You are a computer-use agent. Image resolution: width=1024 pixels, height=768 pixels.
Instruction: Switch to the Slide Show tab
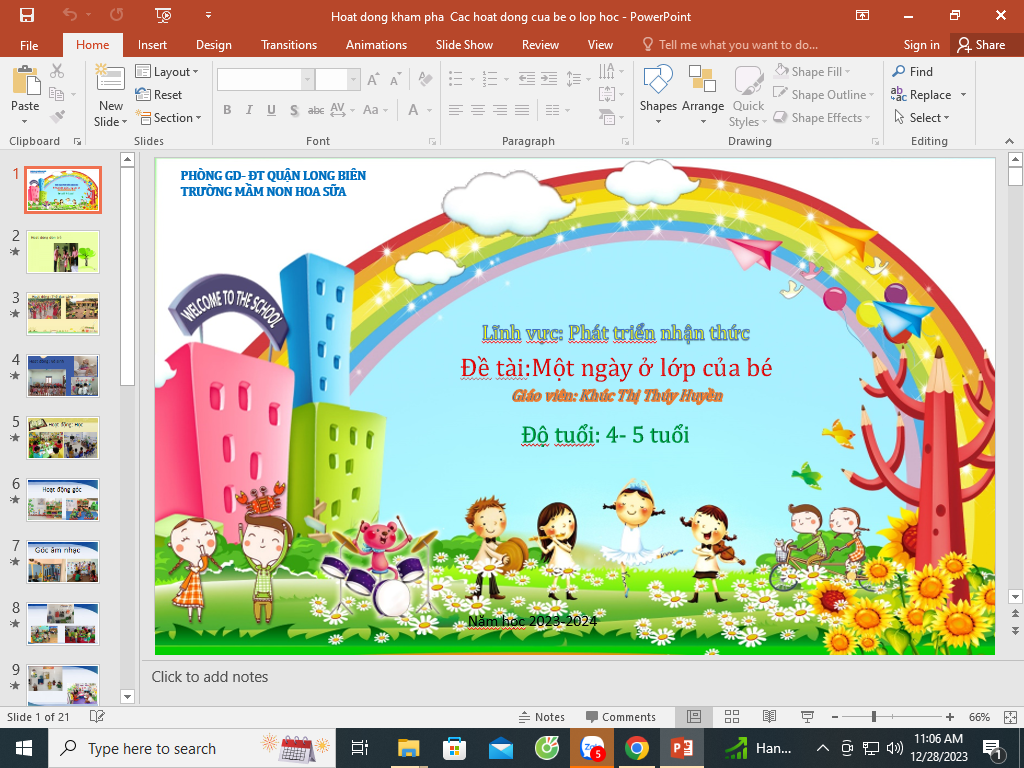click(x=464, y=45)
